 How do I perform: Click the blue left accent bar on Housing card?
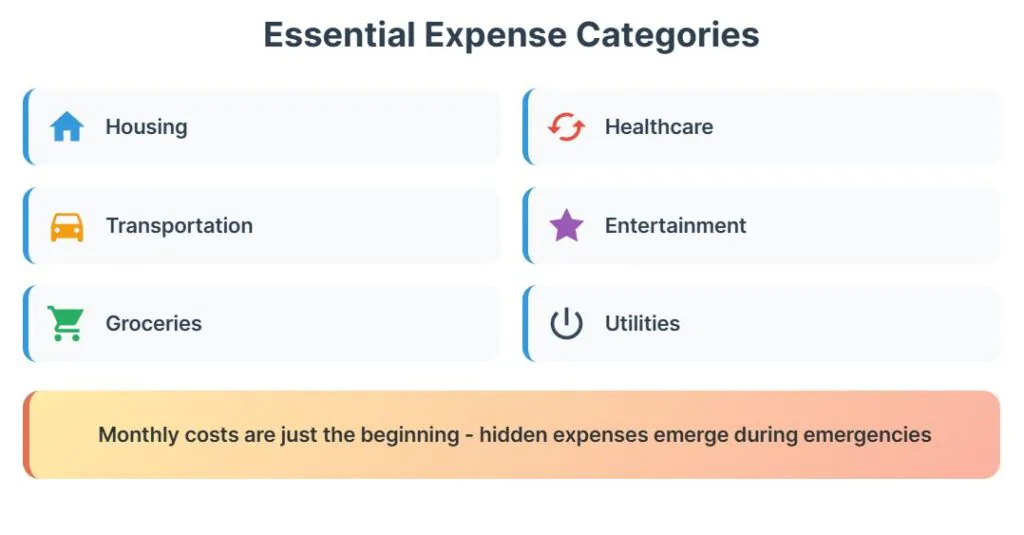coord(26,127)
